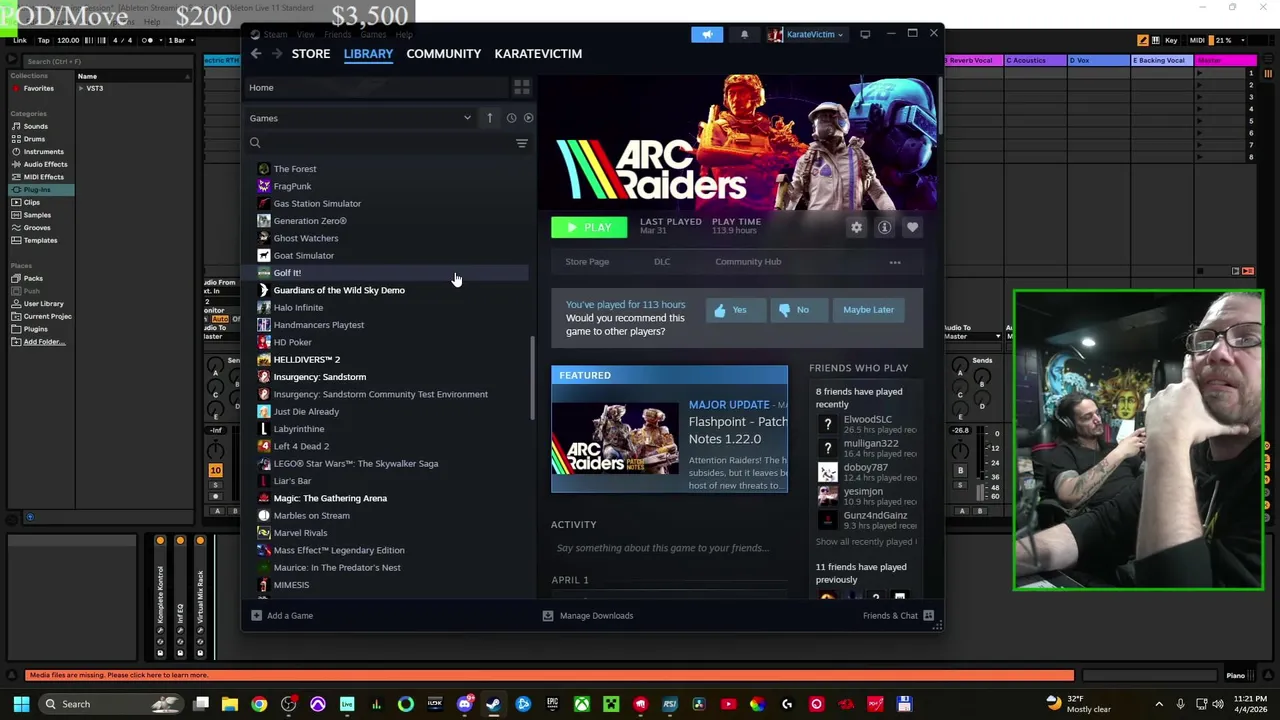Click Add a Game plus icon
Viewport: 1280px width, 720px height.
tap(256, 615)
